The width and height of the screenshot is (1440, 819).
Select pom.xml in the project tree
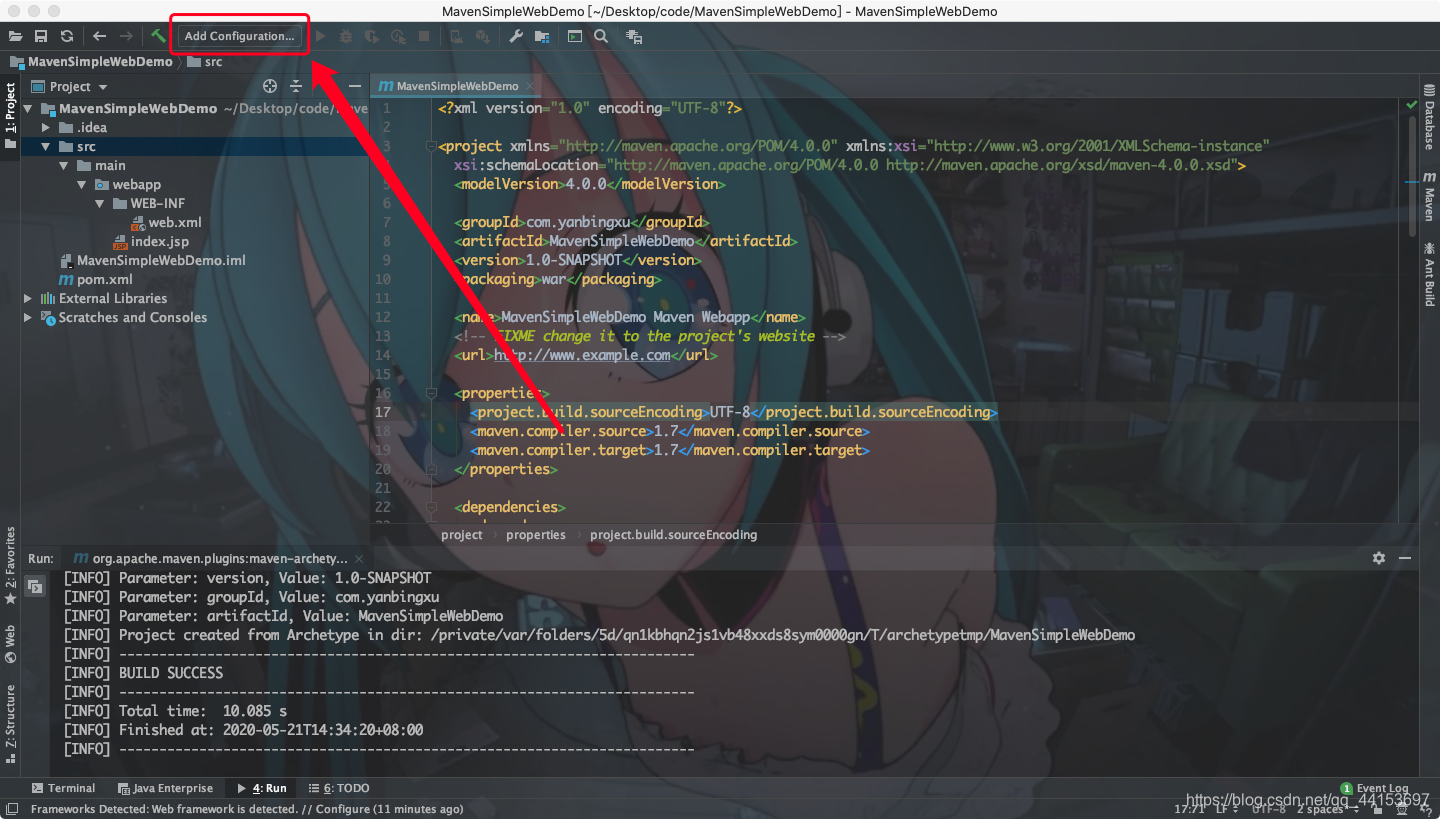(95, 279)
